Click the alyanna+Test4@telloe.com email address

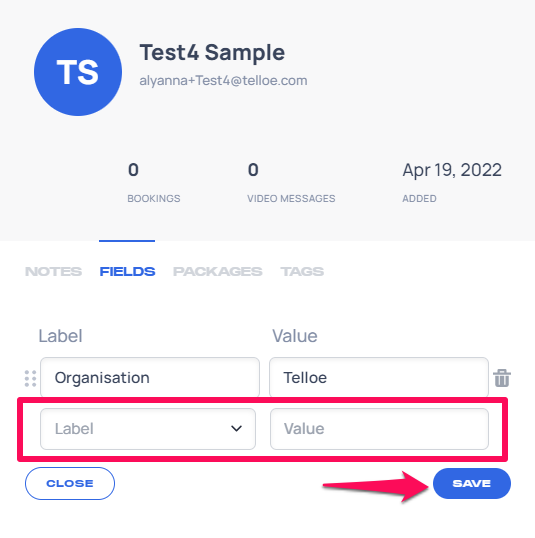click(x=223, y=81)
